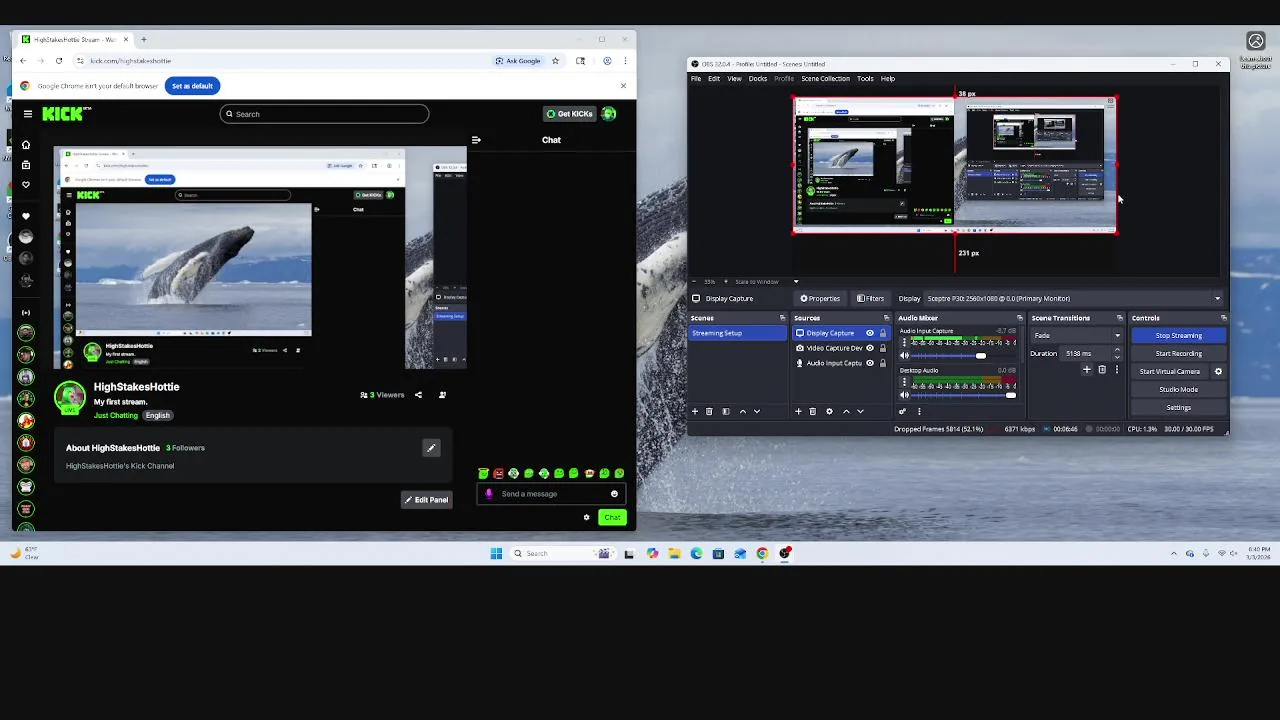
Task: Click the pencil edit icon in About panel
Action: point(431,448)
